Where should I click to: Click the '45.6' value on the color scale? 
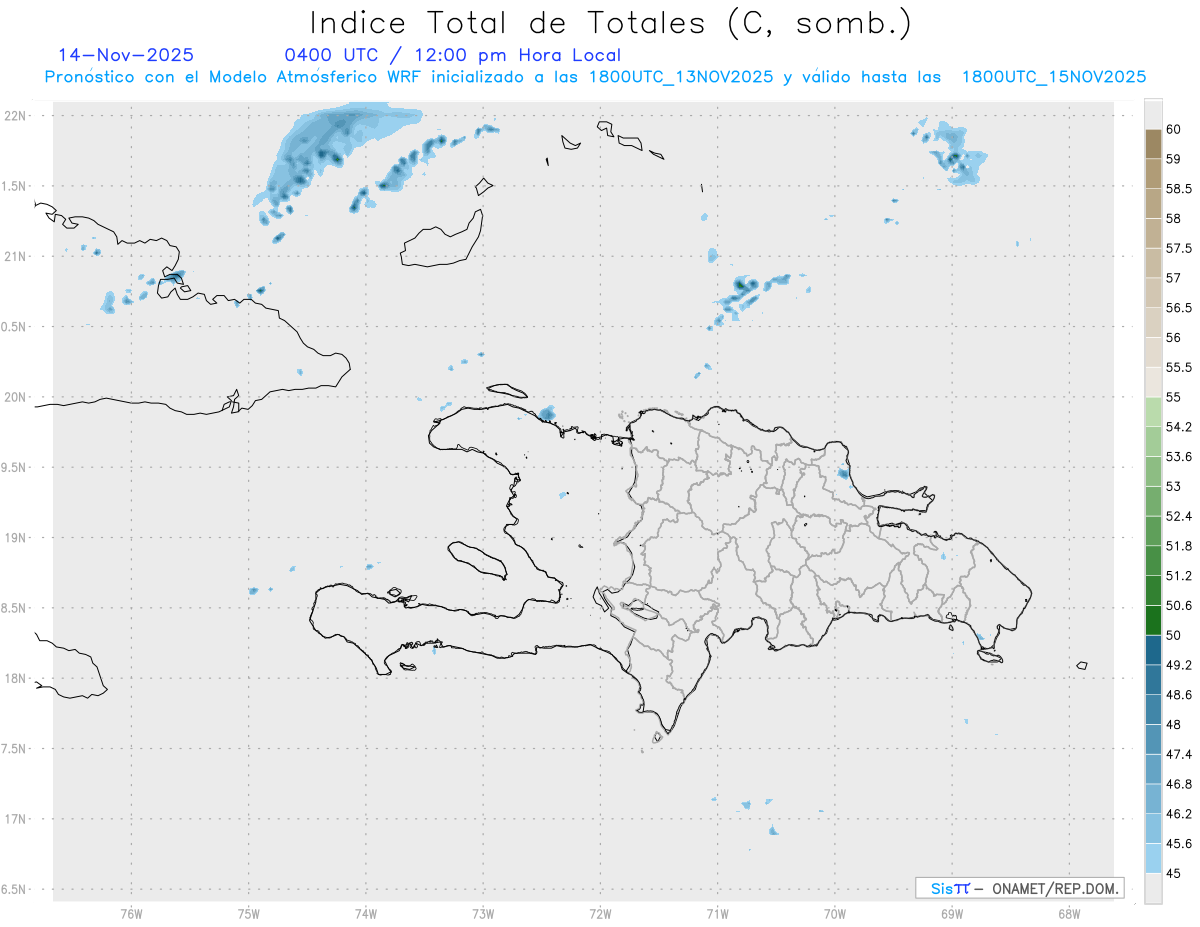1178,844
